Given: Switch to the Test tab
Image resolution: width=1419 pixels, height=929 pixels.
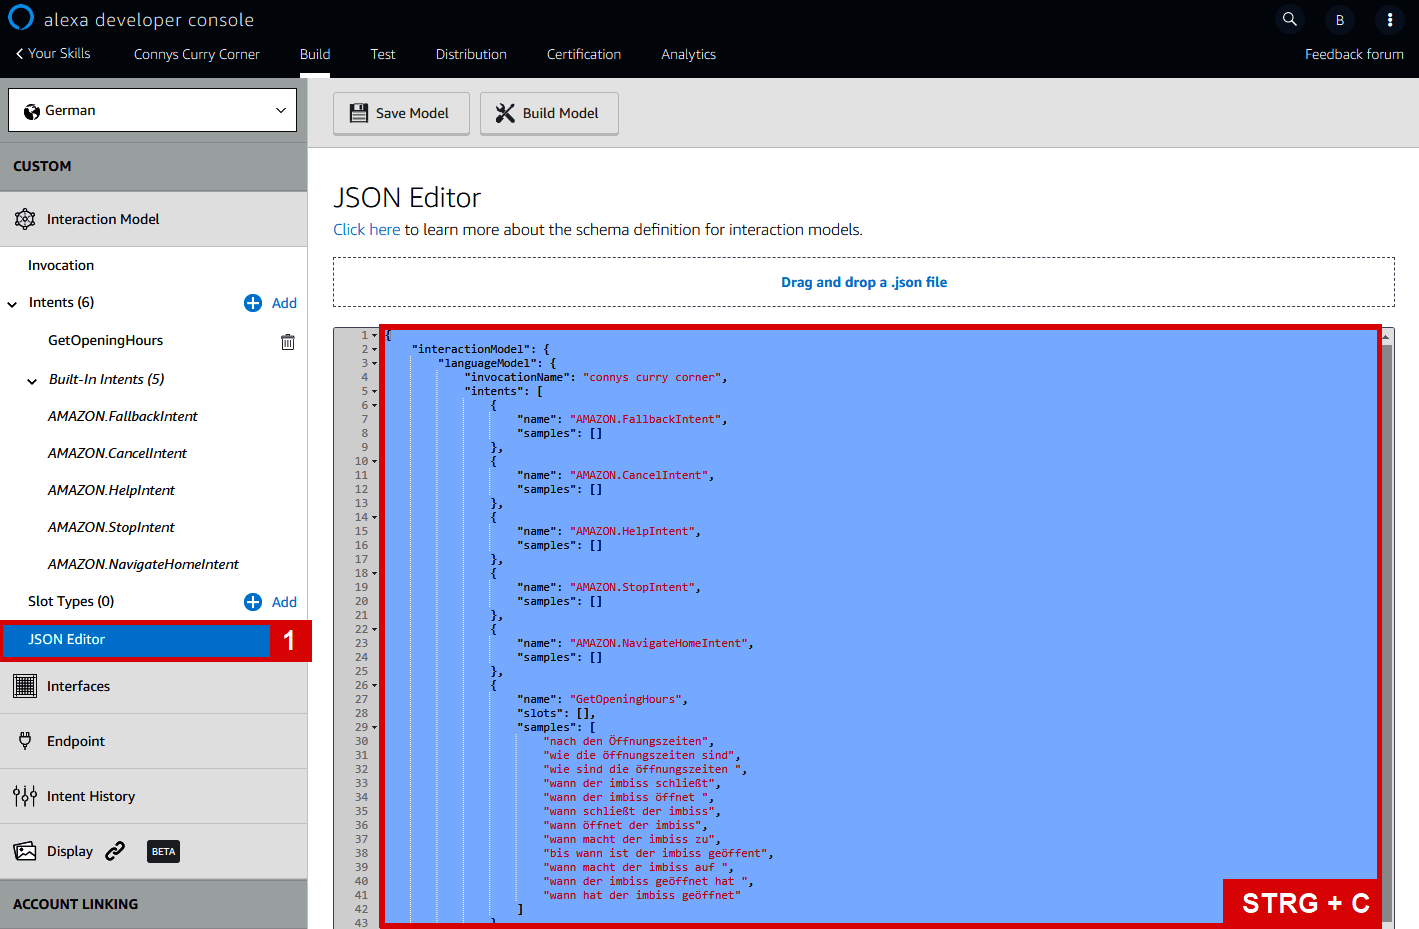Looking at the screenshot, I should pyautogui.click(x=383, y=54).
